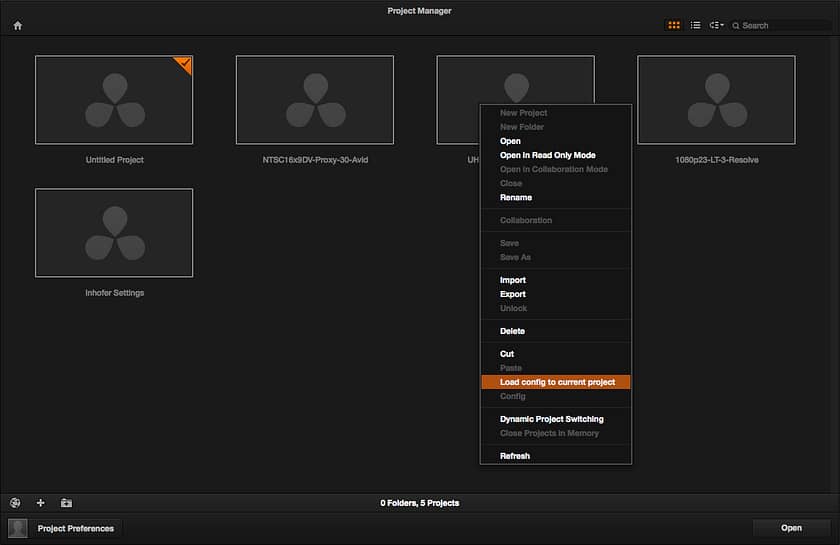840x545 pixels.
Task: Choose Export in the context menu
Action: click(x=556, y=294)
